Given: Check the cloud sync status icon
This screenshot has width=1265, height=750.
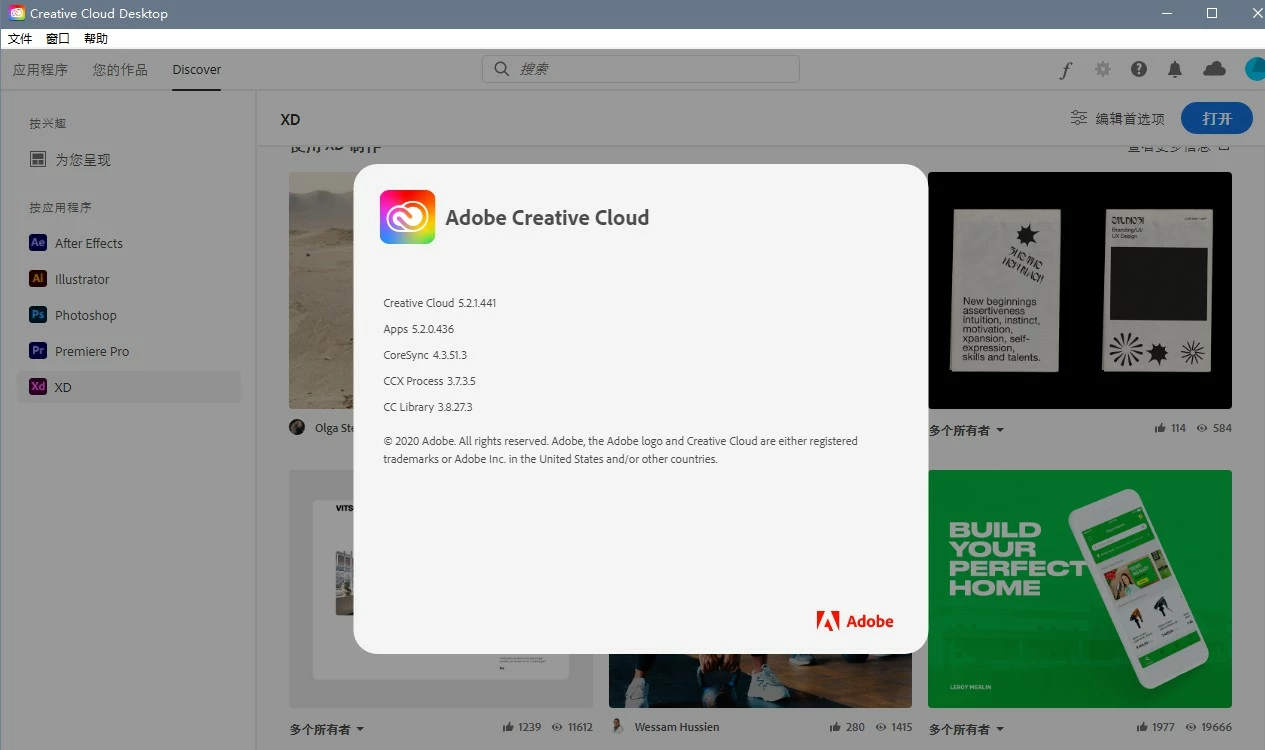Looking at the screenshot, I should tap(1214, 69).
